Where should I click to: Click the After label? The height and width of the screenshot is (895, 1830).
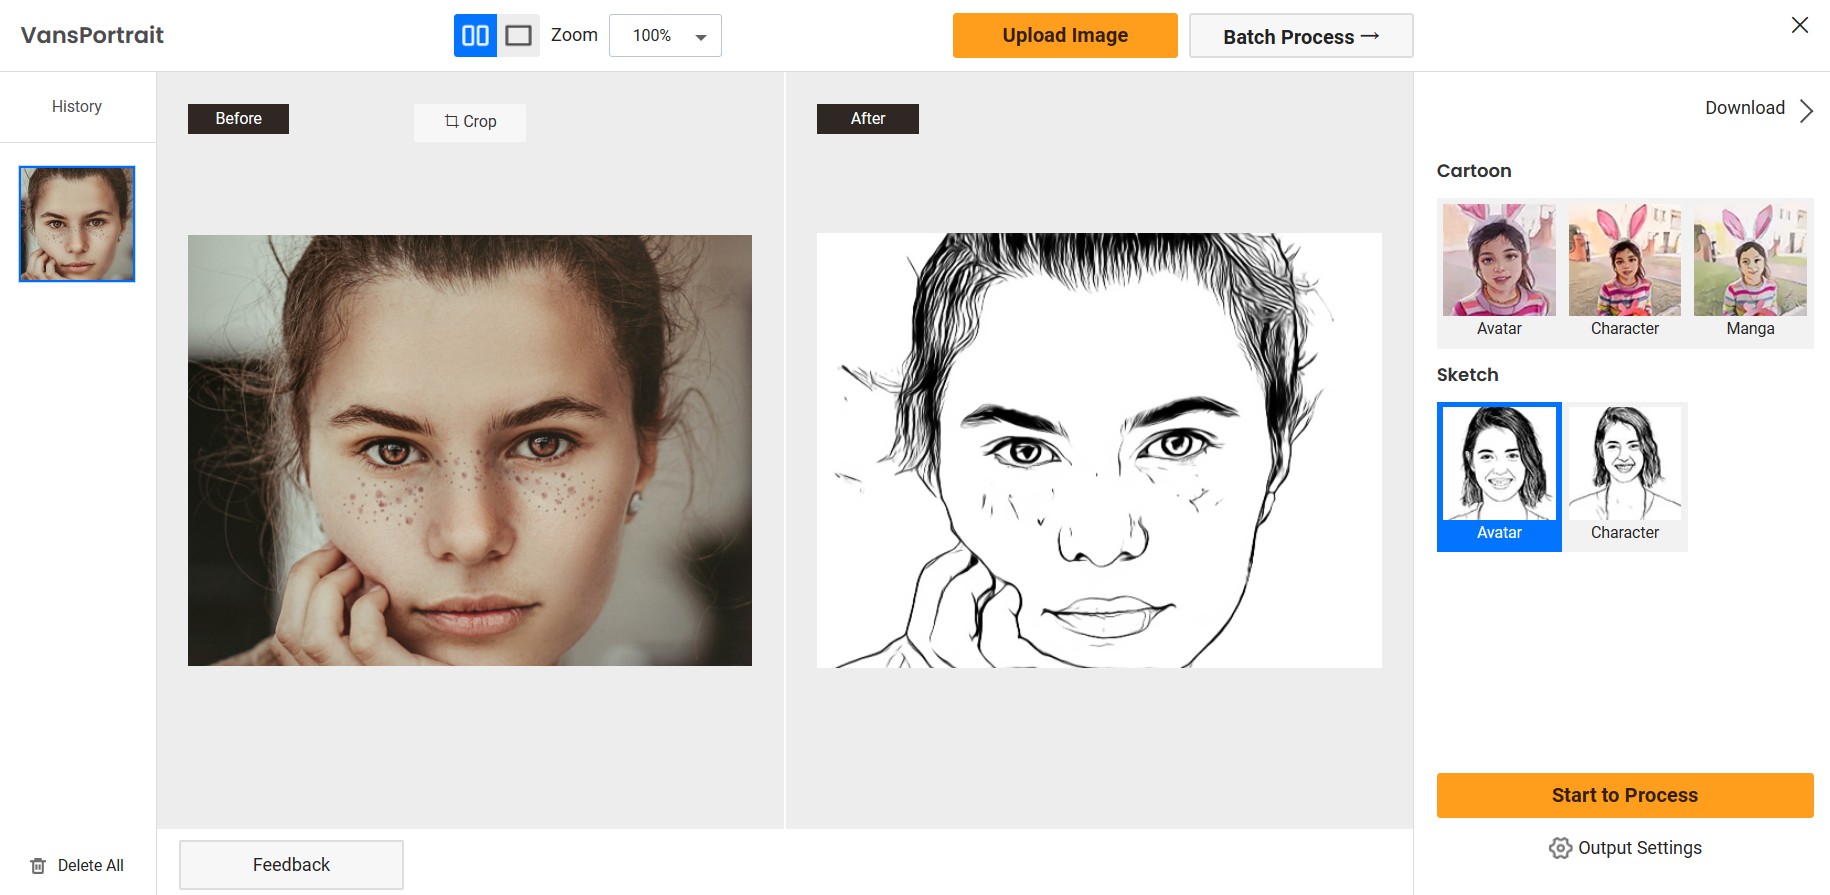(868, 118)
